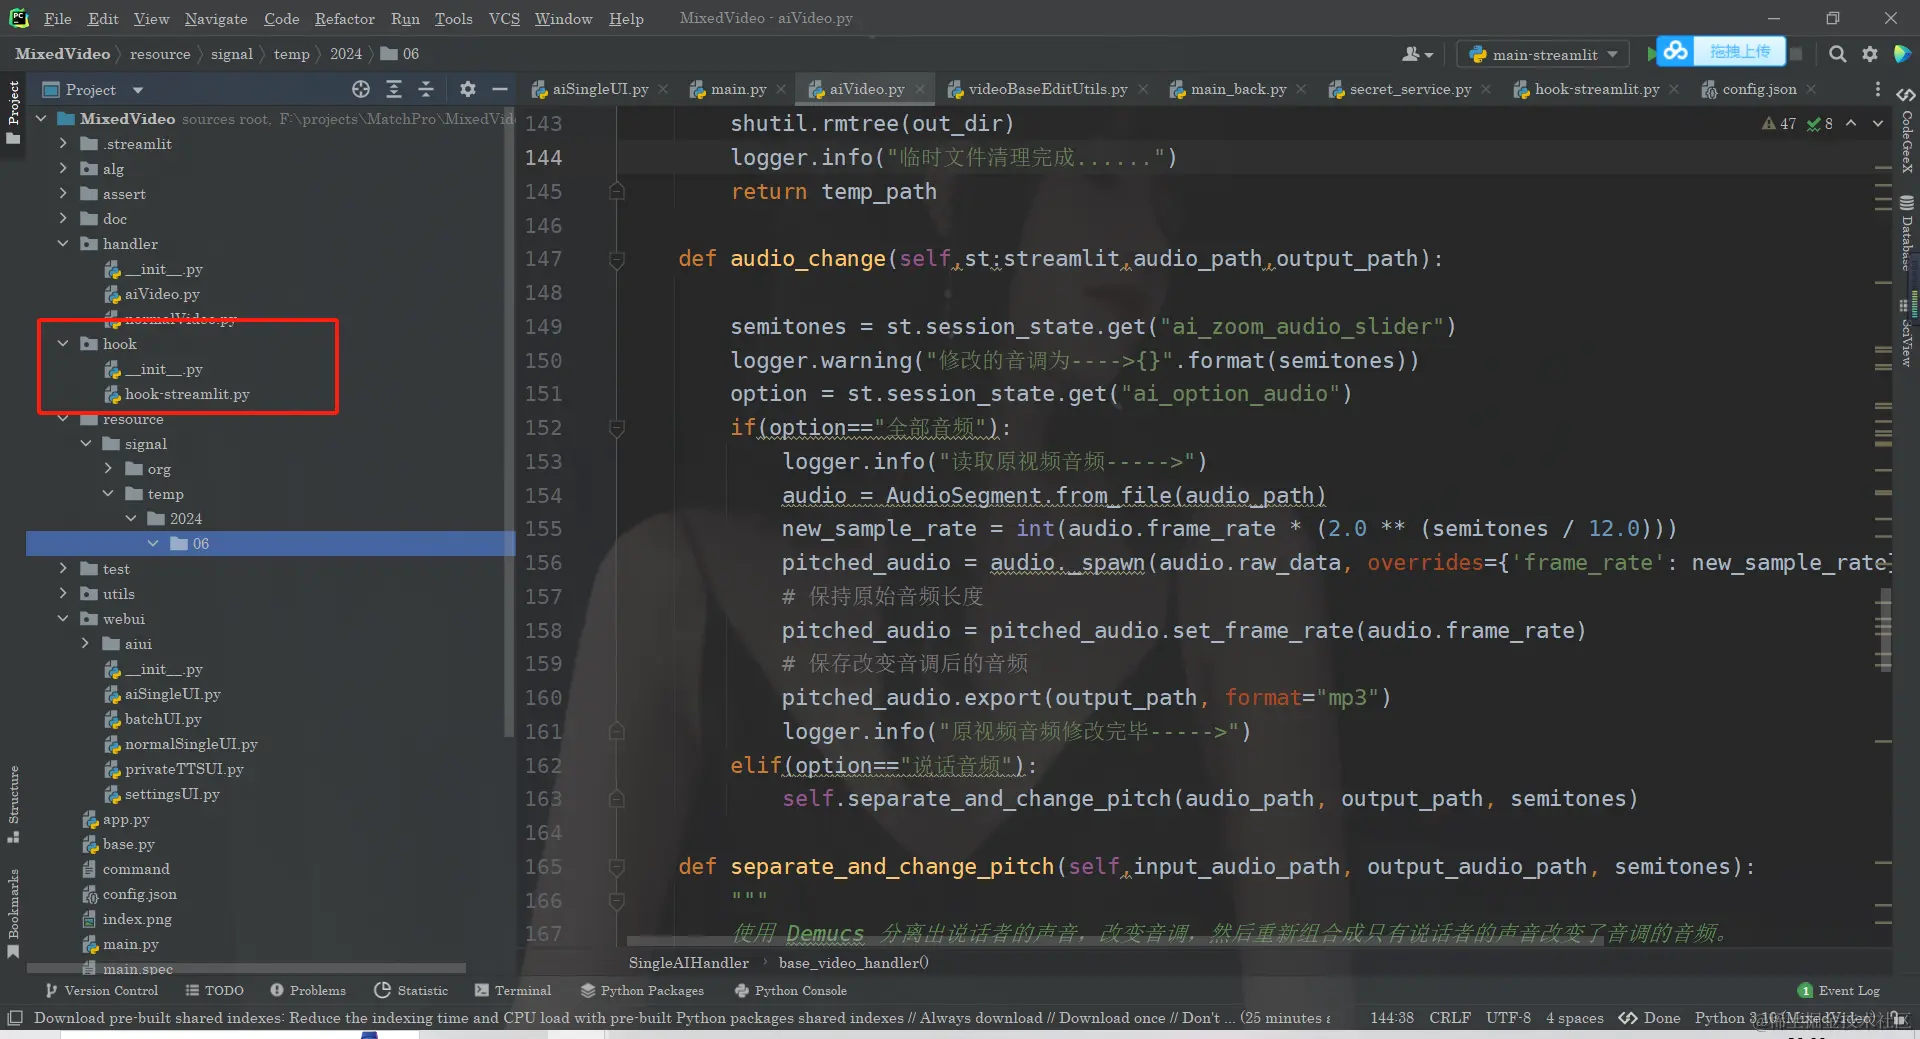
Task: Open the CodeGeeX side panel
Action: tap(1906, 131)
